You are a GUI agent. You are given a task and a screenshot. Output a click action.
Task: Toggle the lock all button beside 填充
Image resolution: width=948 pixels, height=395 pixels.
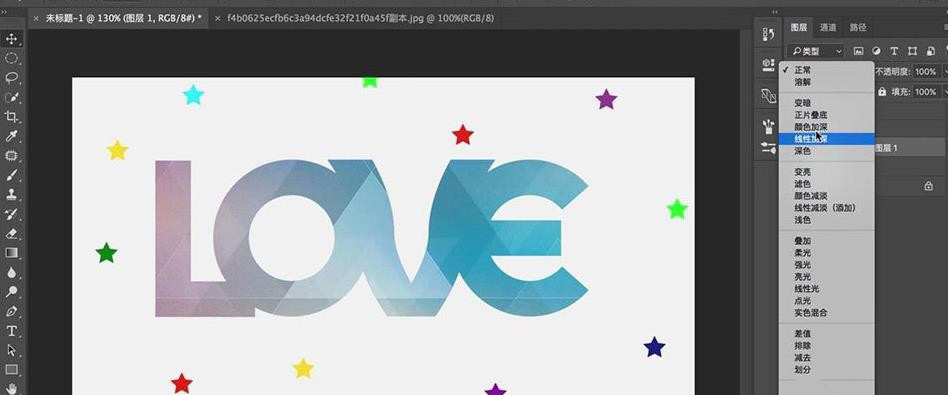[x=882, y=92]
